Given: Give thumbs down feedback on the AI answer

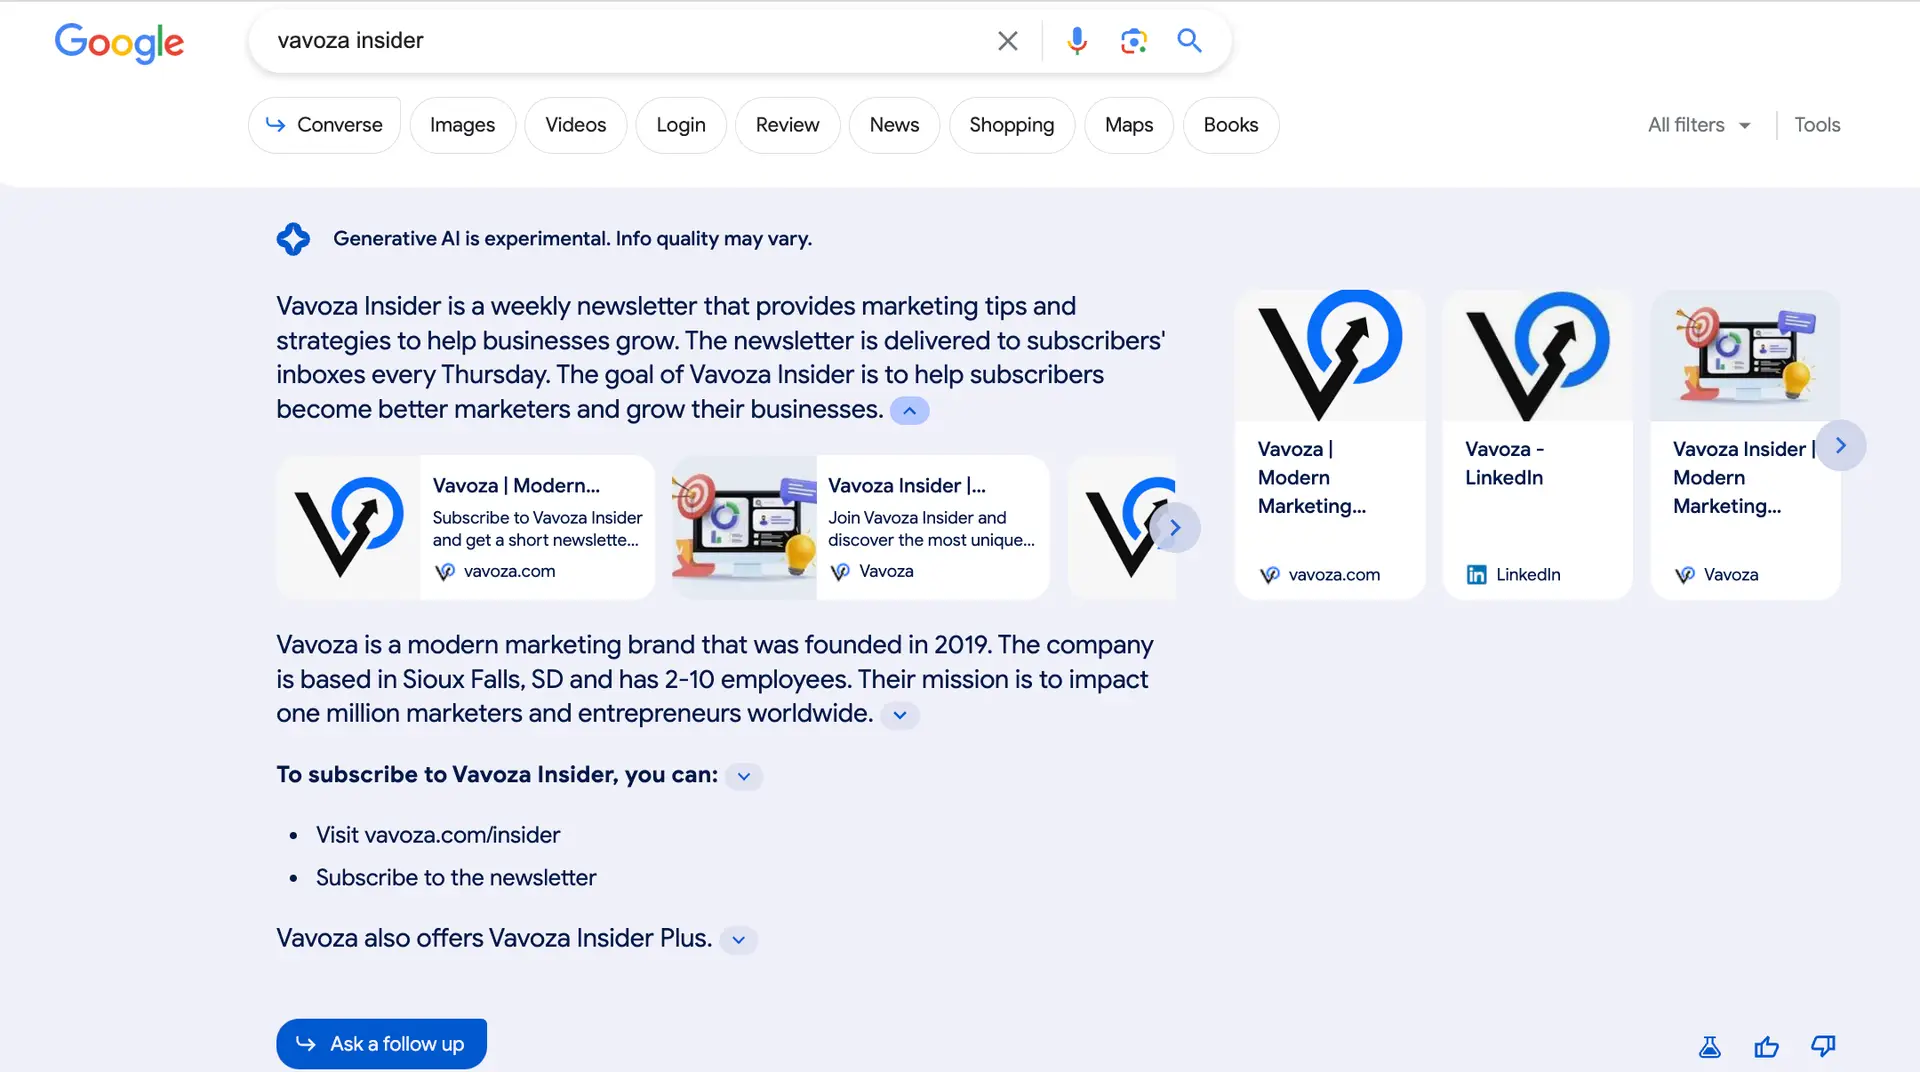Looking at the screenshot, I should (x=1823, y=1047).
